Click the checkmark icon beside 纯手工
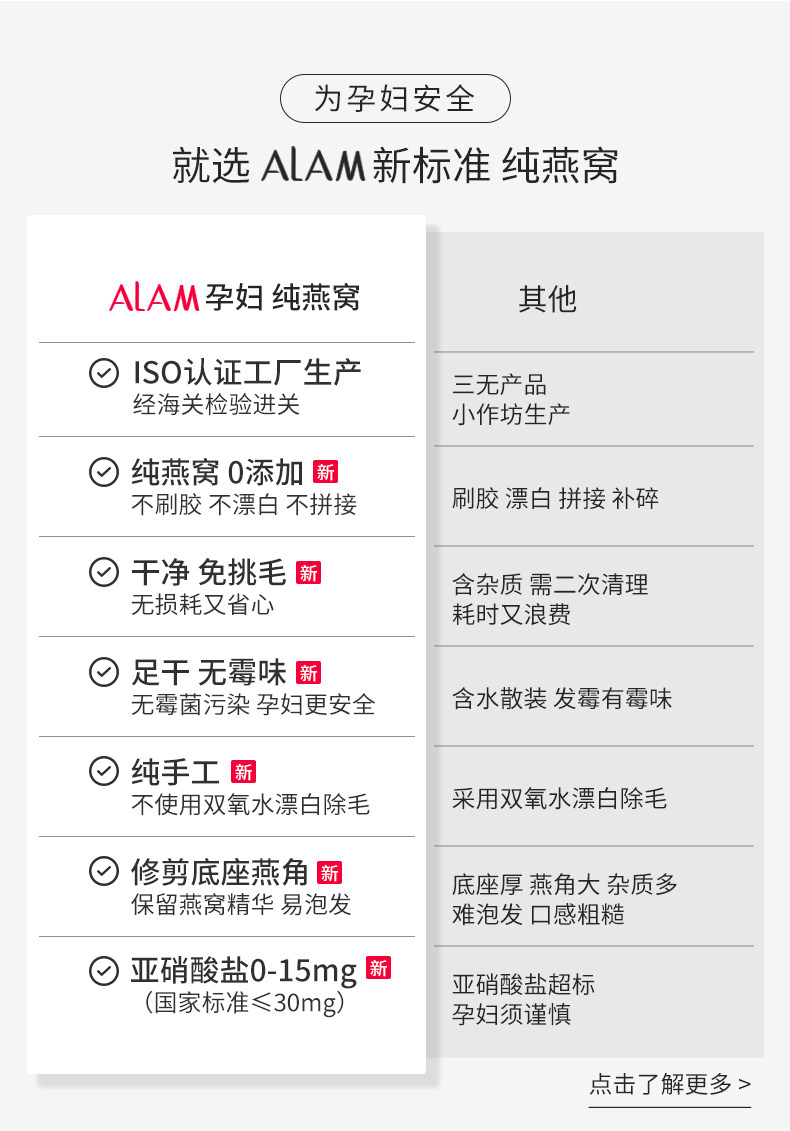This screenshot has width=790, height=1131. pos(104,771)
